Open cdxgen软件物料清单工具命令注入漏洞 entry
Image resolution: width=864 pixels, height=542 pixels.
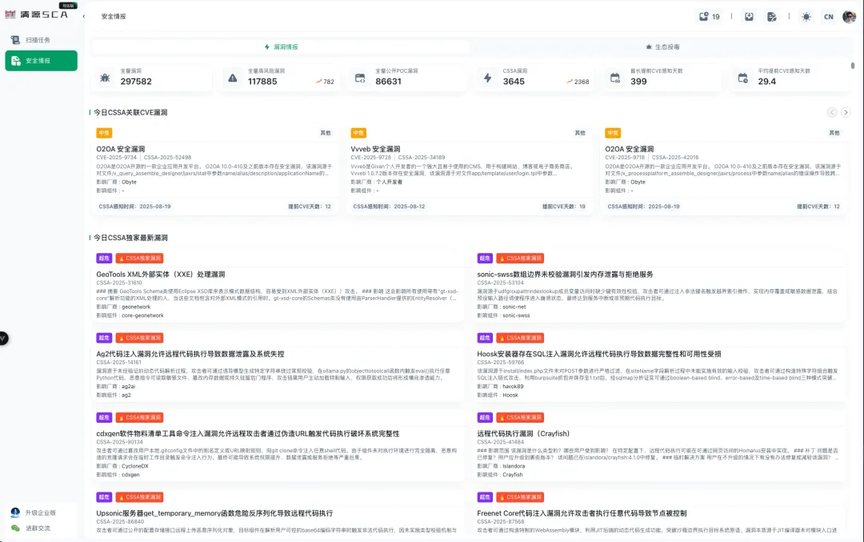(x=247, y=434)
